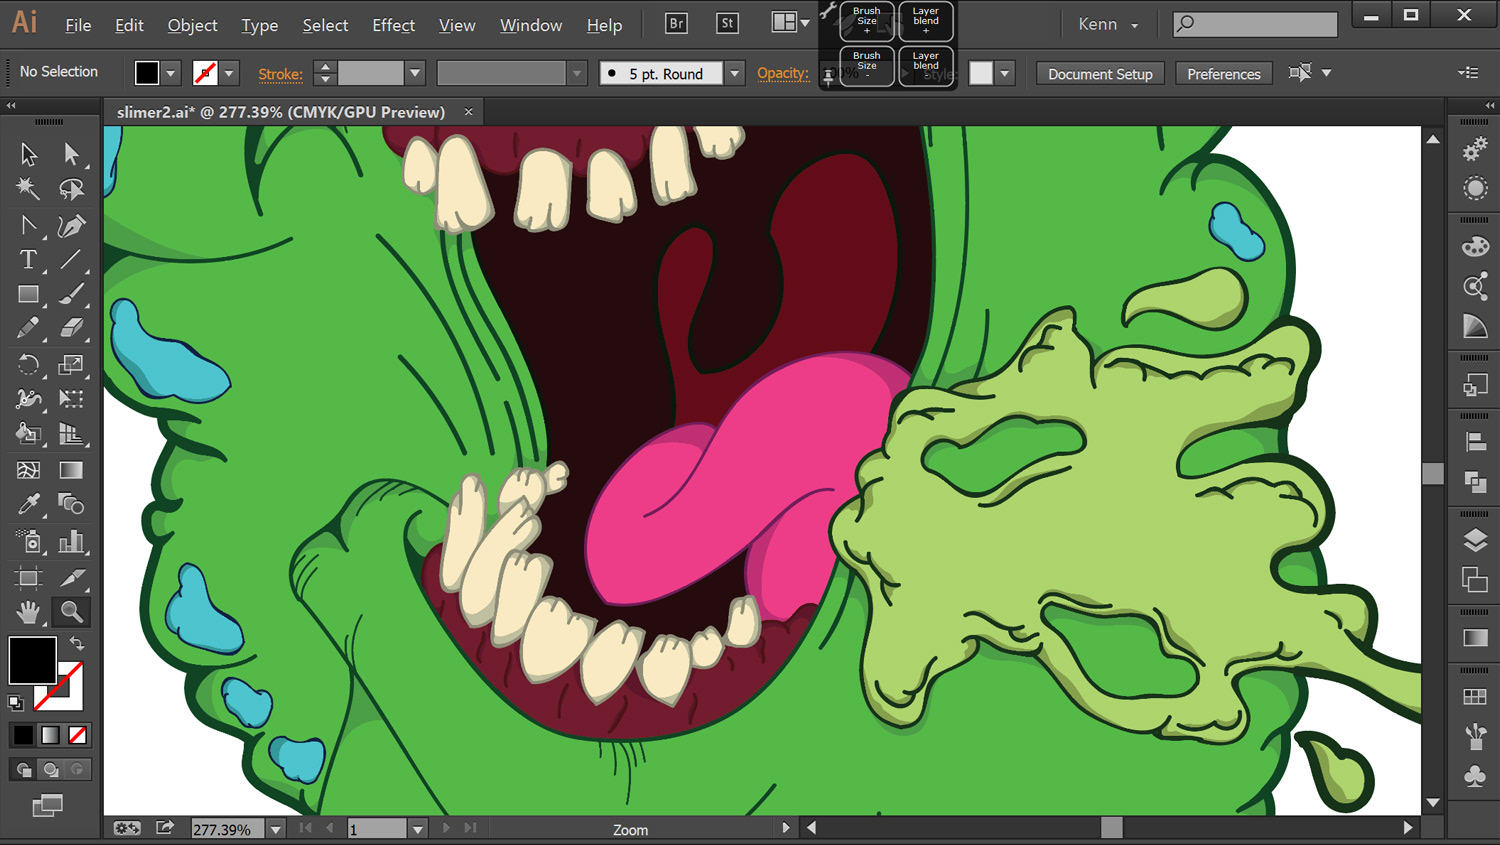The height and width of the screenshot is (845, 1500).
Task: Click the Document Setup button
Action: point(1100,74)
